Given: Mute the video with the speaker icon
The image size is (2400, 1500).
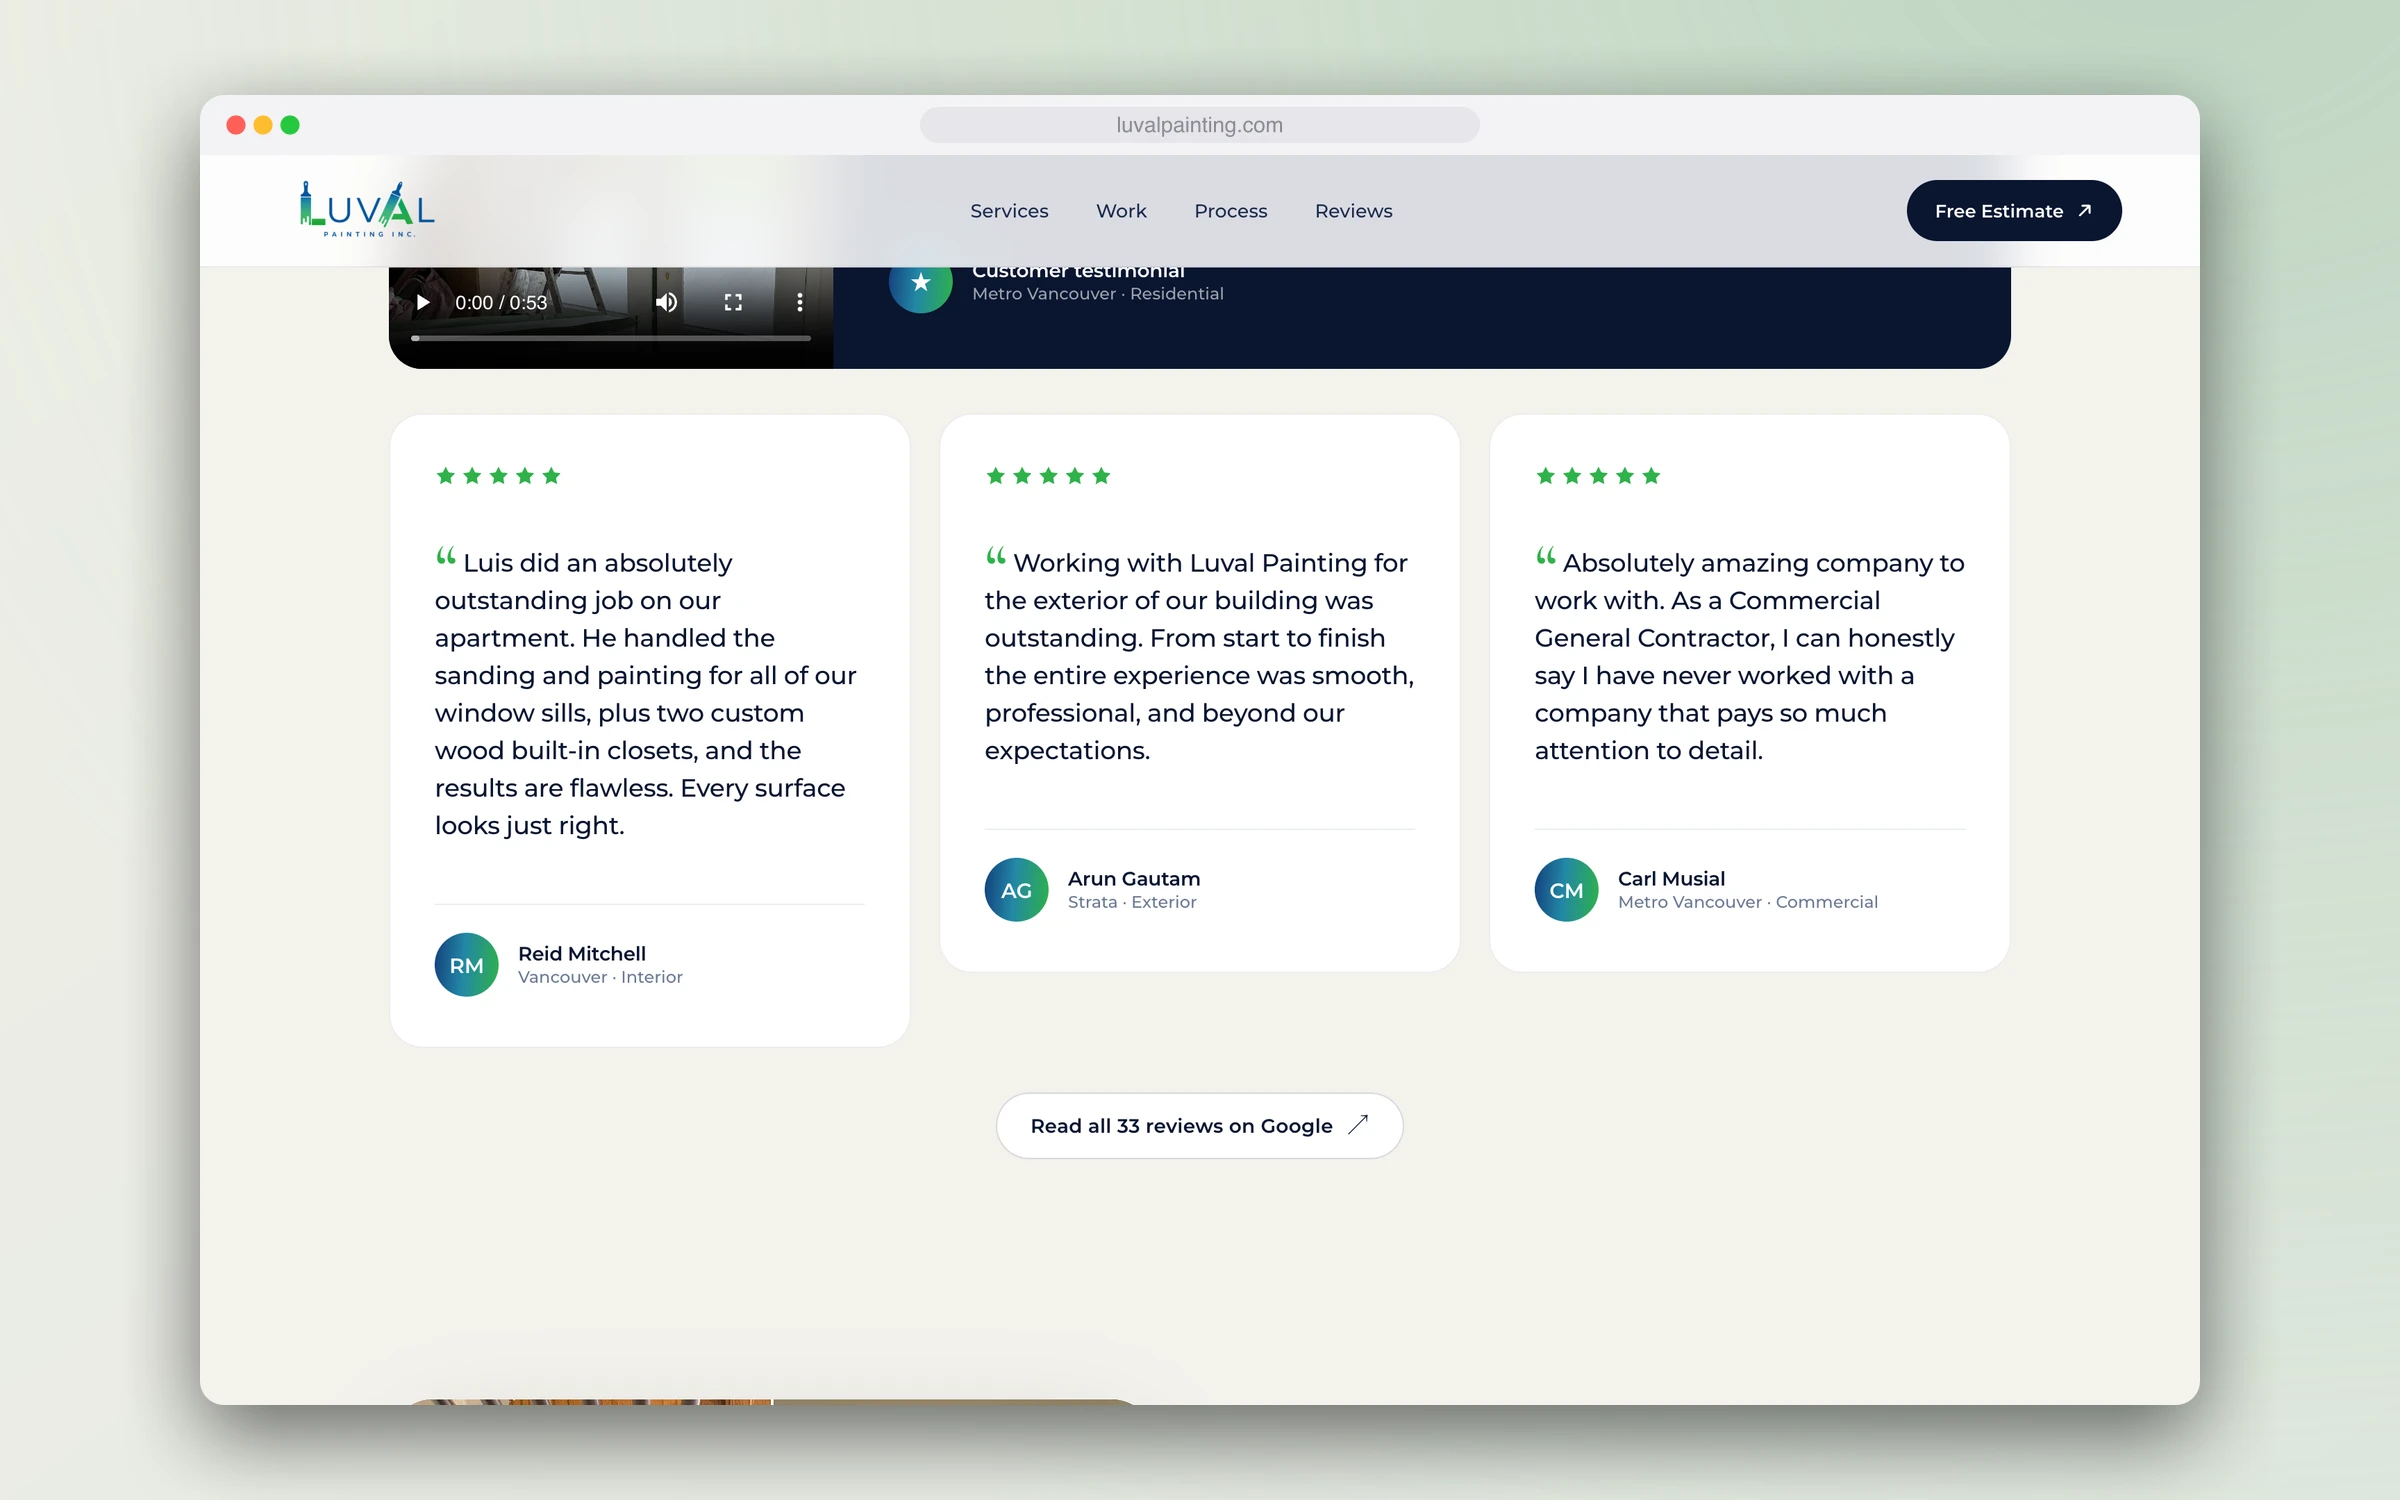Looking at the screenshot, I should tap(666, 302).
